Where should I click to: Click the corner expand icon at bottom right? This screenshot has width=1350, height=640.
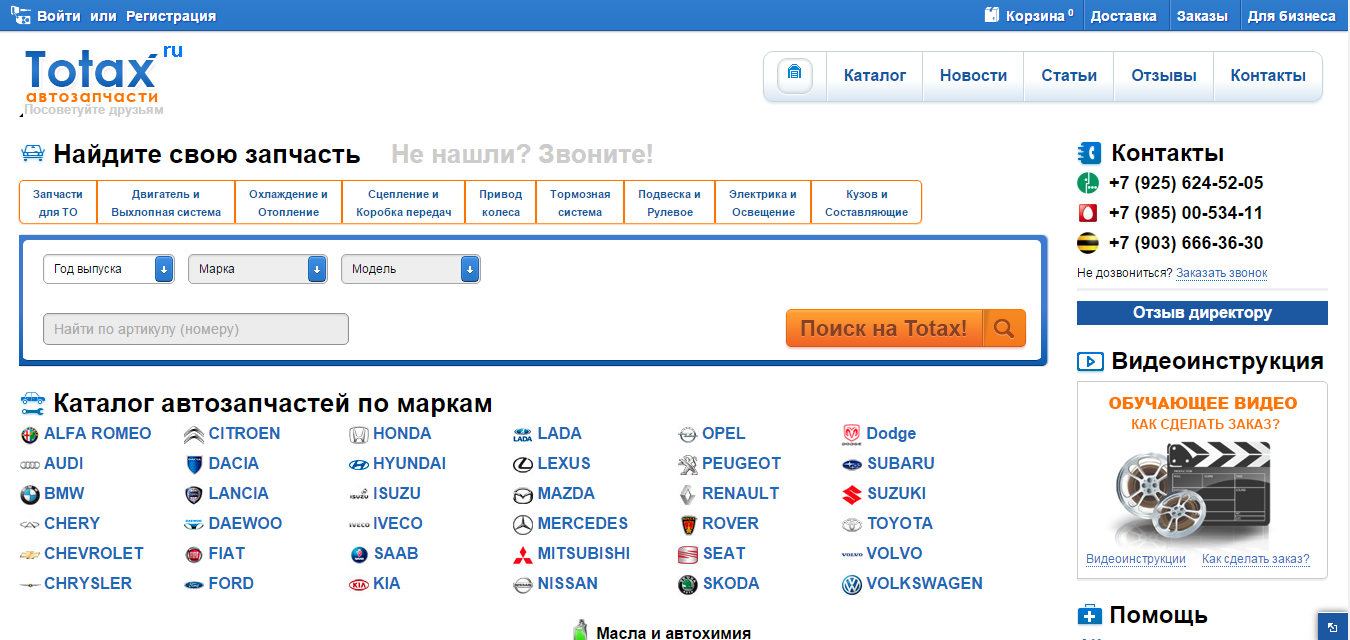pyautogui.click(x=1333, y=627)
